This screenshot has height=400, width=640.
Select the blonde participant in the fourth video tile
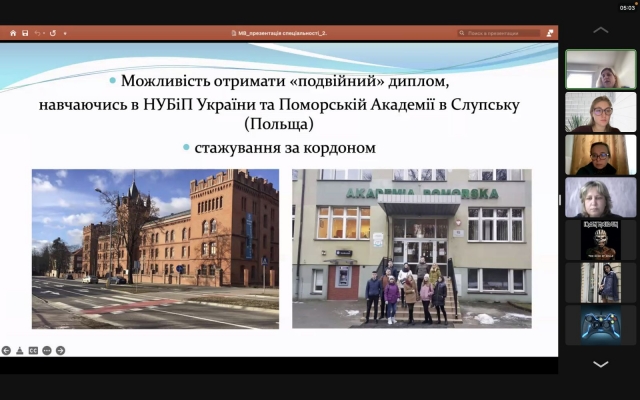coord(600,198)
